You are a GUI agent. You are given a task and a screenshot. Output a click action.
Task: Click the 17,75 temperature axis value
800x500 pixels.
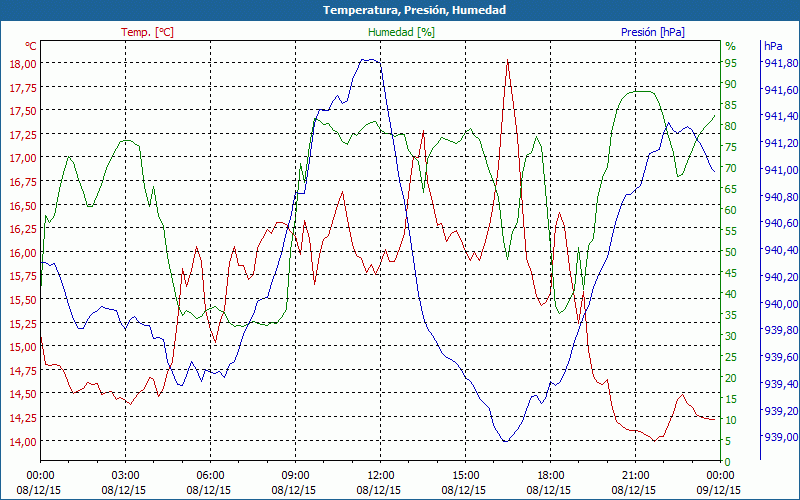pos(23,87)
